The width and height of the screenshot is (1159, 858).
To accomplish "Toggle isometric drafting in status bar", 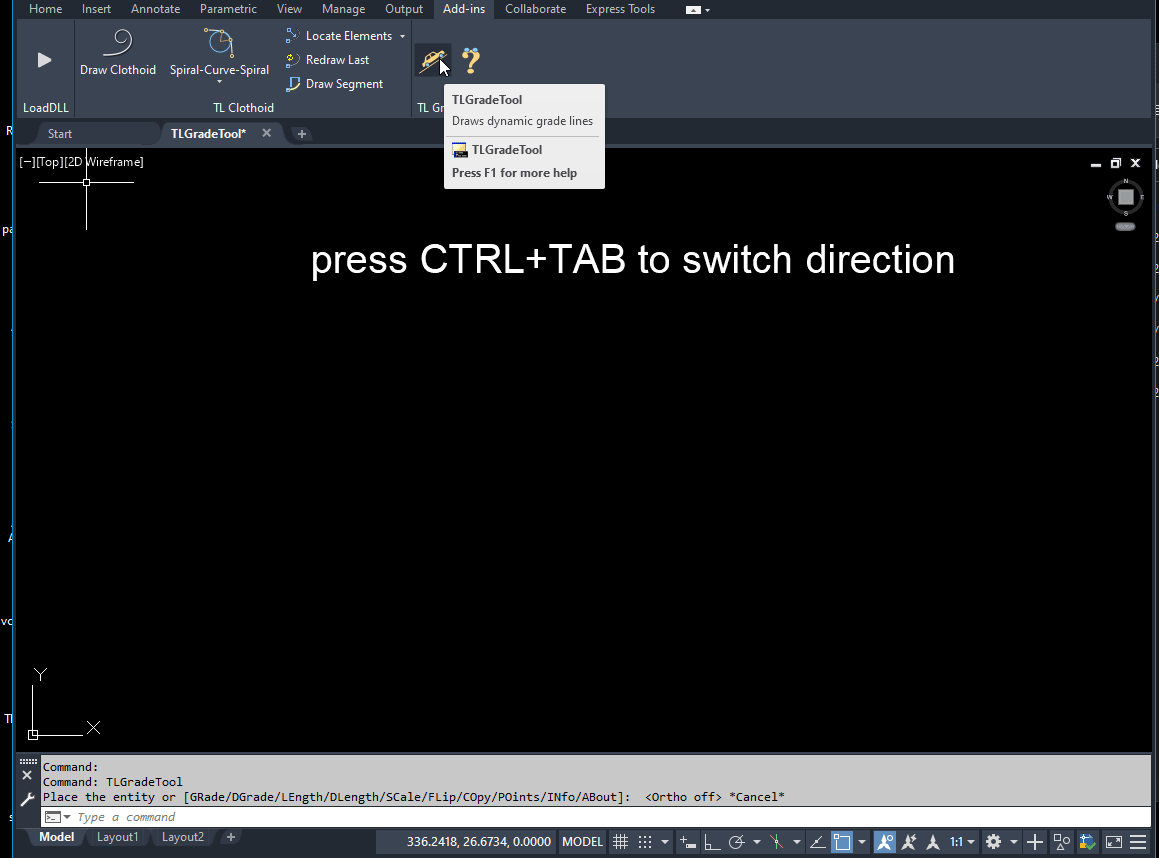I will [x=776, y=842].
